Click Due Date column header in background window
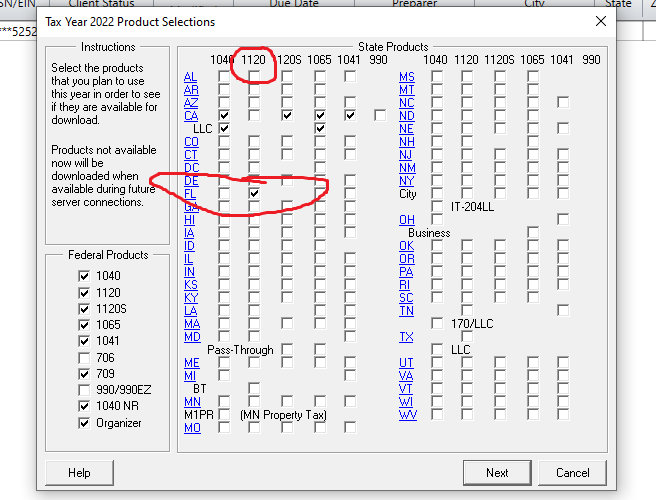The height and width of the screenshot is (500, 656). [294, 3]
